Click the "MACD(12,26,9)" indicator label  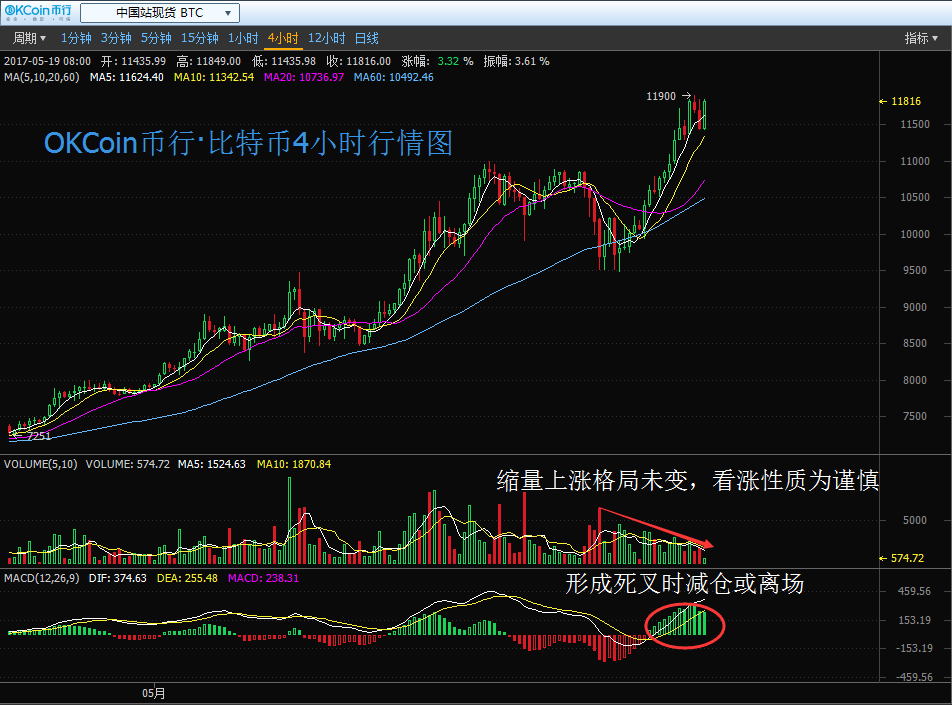(x=41, y=578)
